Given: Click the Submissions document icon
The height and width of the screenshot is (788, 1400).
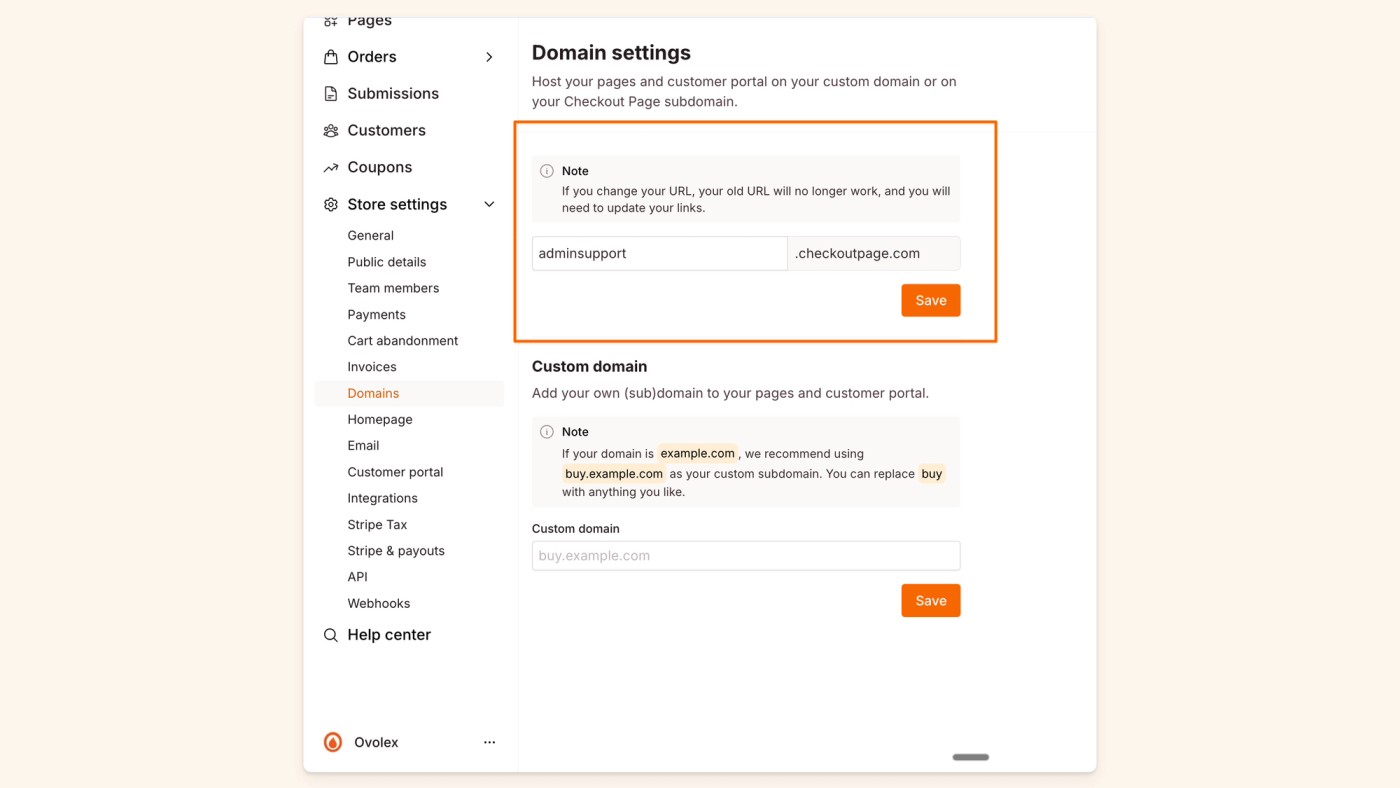Looking at the screenshot, I should [330, 93].
